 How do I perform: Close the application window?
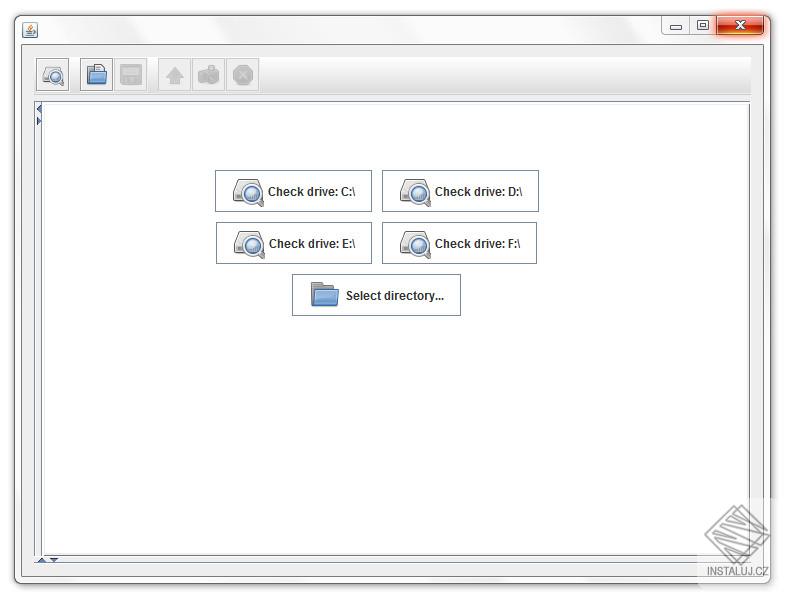click(x=740, y=25)
